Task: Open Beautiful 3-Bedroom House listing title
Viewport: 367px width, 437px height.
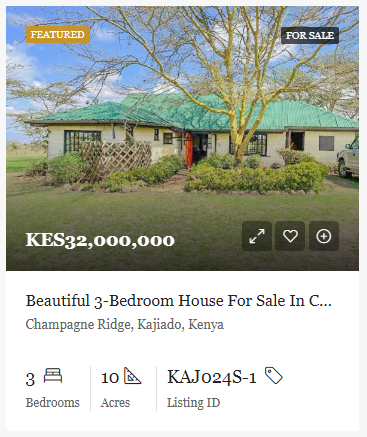Action: point(179,301)
